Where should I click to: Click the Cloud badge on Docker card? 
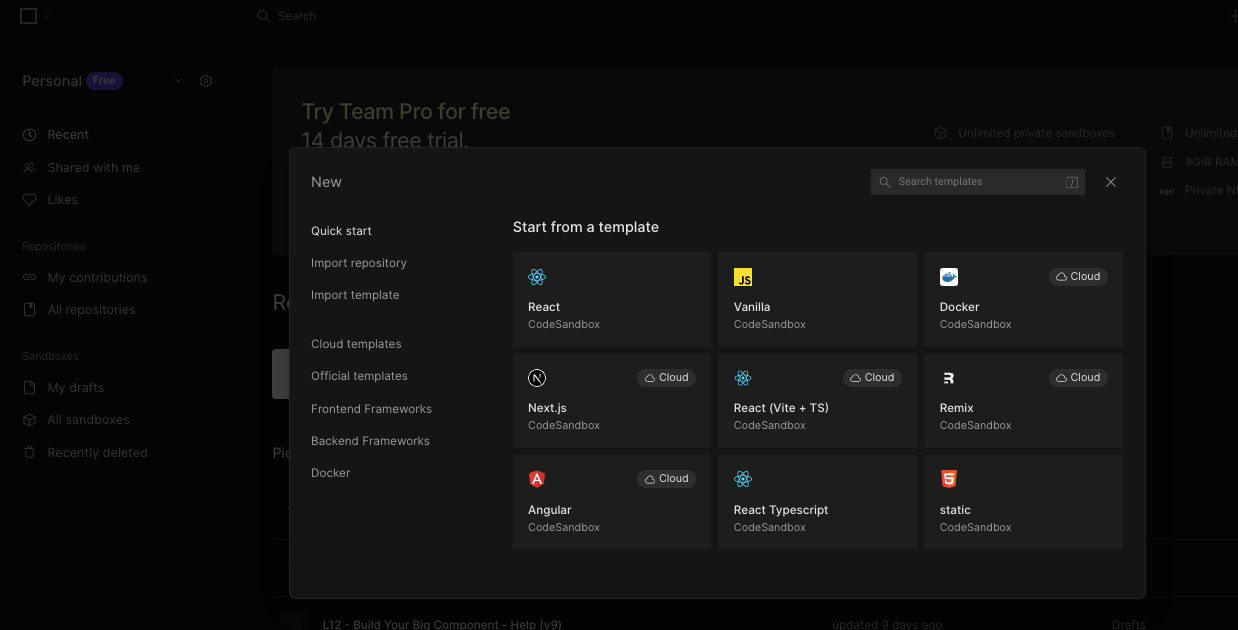point(1078,276)
